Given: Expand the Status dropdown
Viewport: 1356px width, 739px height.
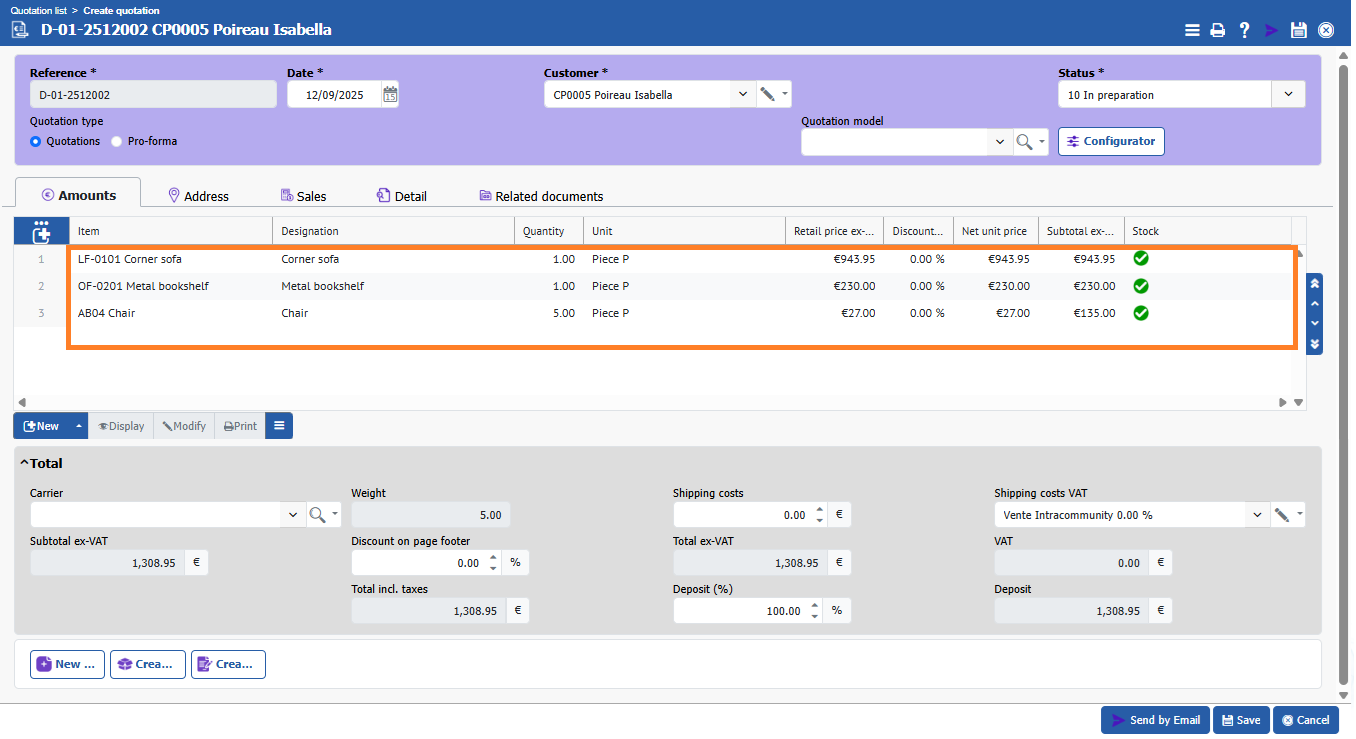Looking at the screenshot, I should pos(1287,95).
